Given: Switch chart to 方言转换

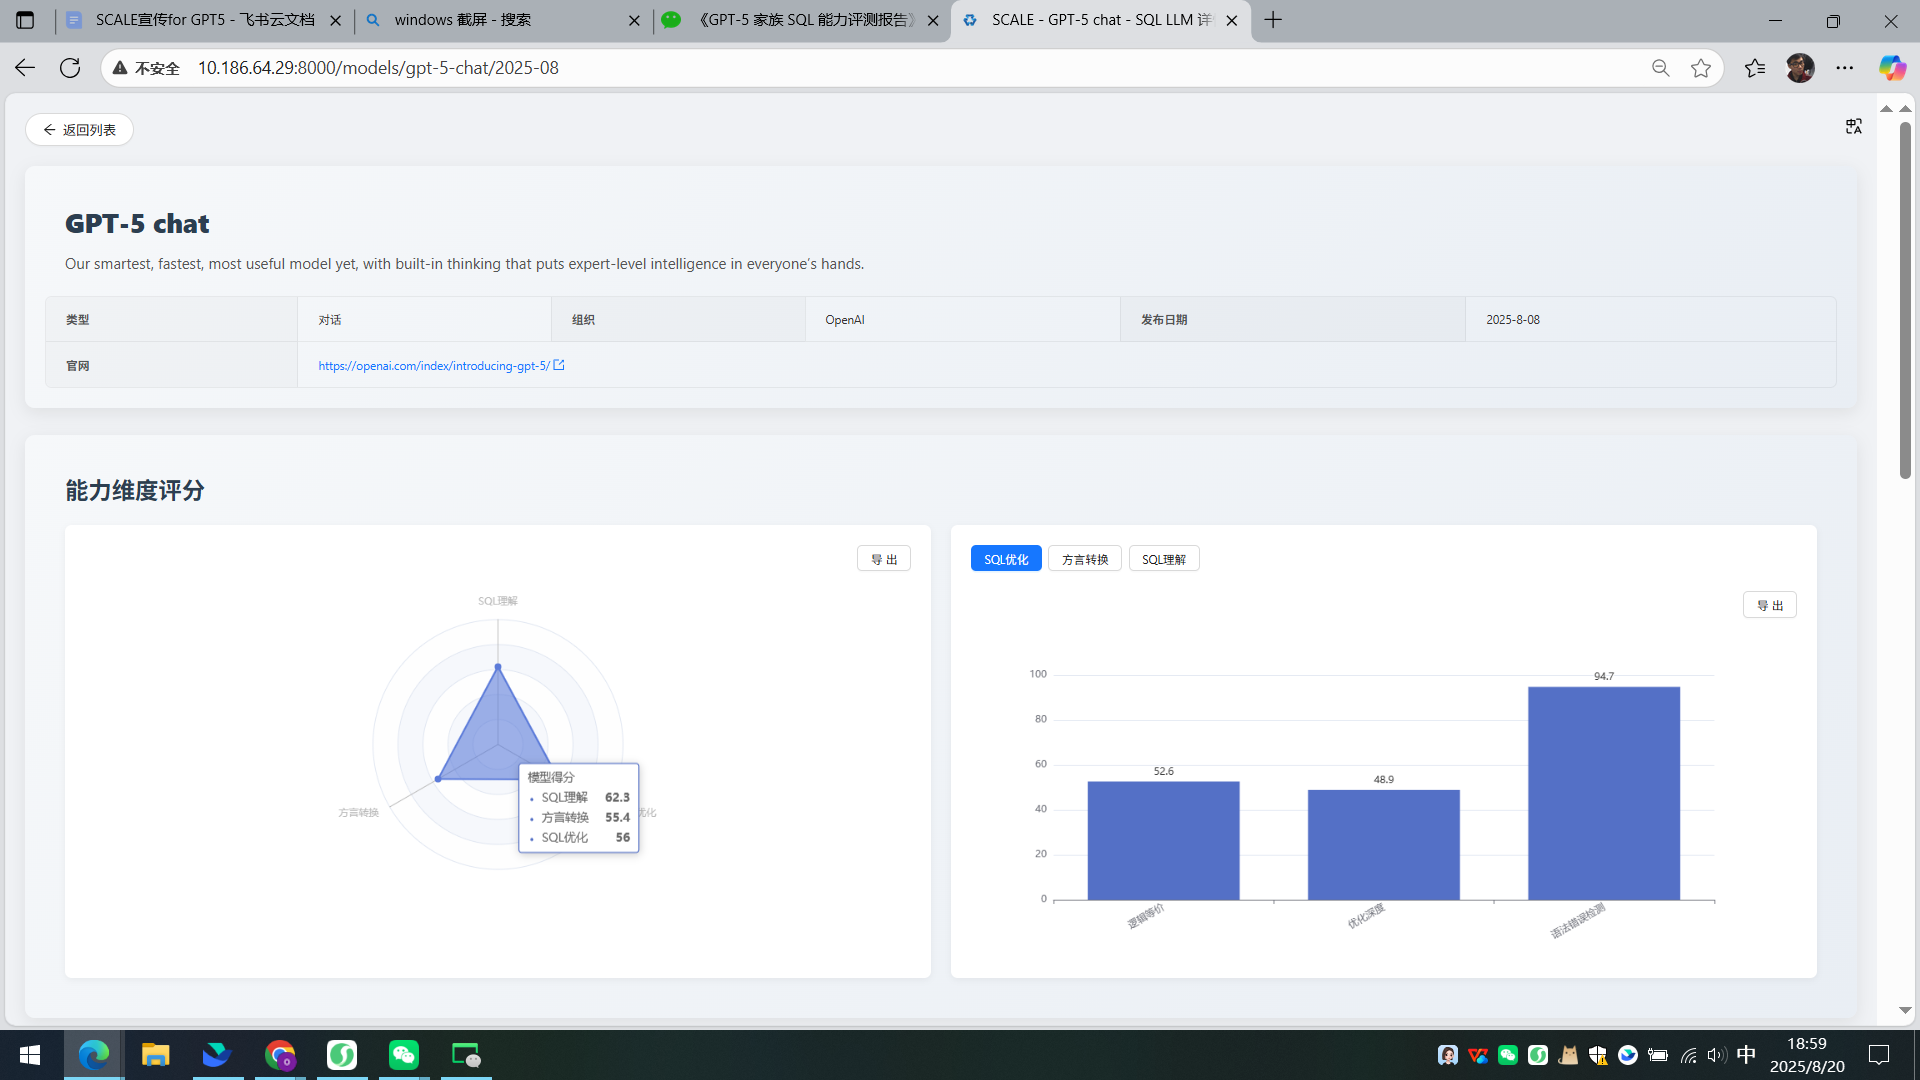Looking at the screenshot, I should click(1085, 559).
